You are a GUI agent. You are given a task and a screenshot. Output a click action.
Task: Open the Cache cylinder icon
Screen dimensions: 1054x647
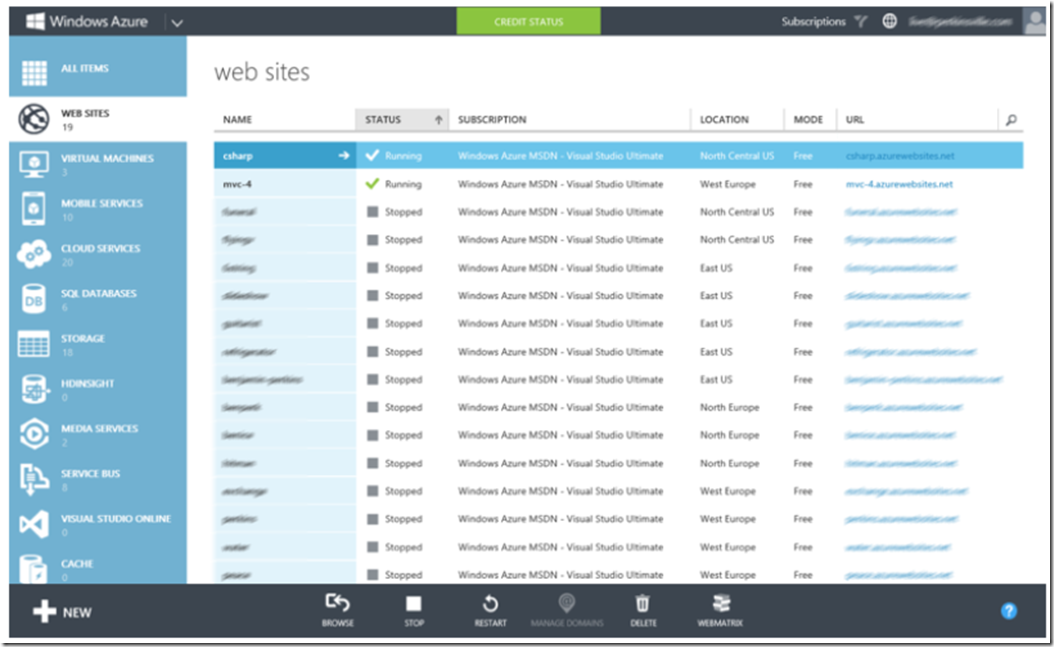click(34, 568)
